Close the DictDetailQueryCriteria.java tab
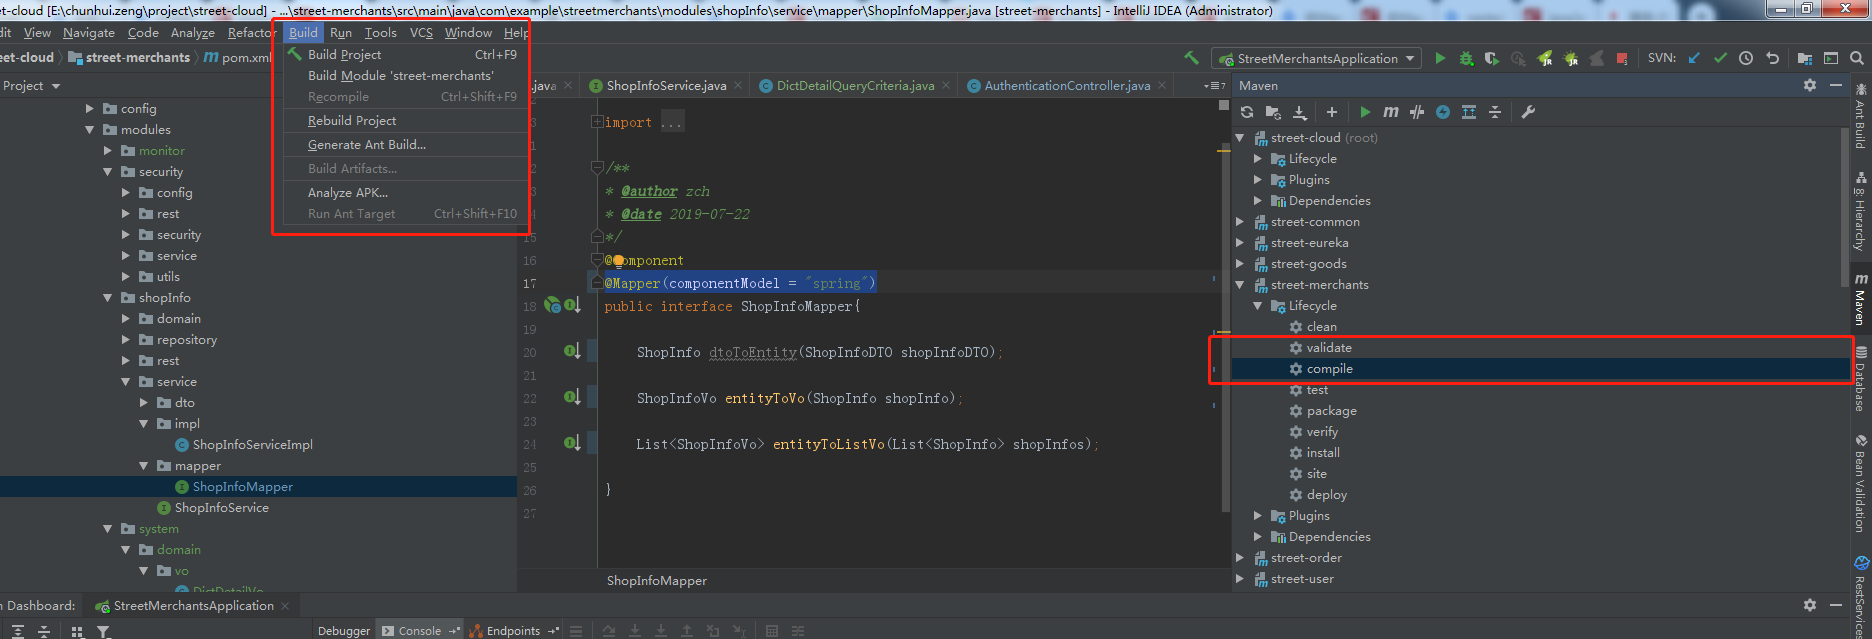The height and width of the screenshot is (639, 1872). pos(946,86)
